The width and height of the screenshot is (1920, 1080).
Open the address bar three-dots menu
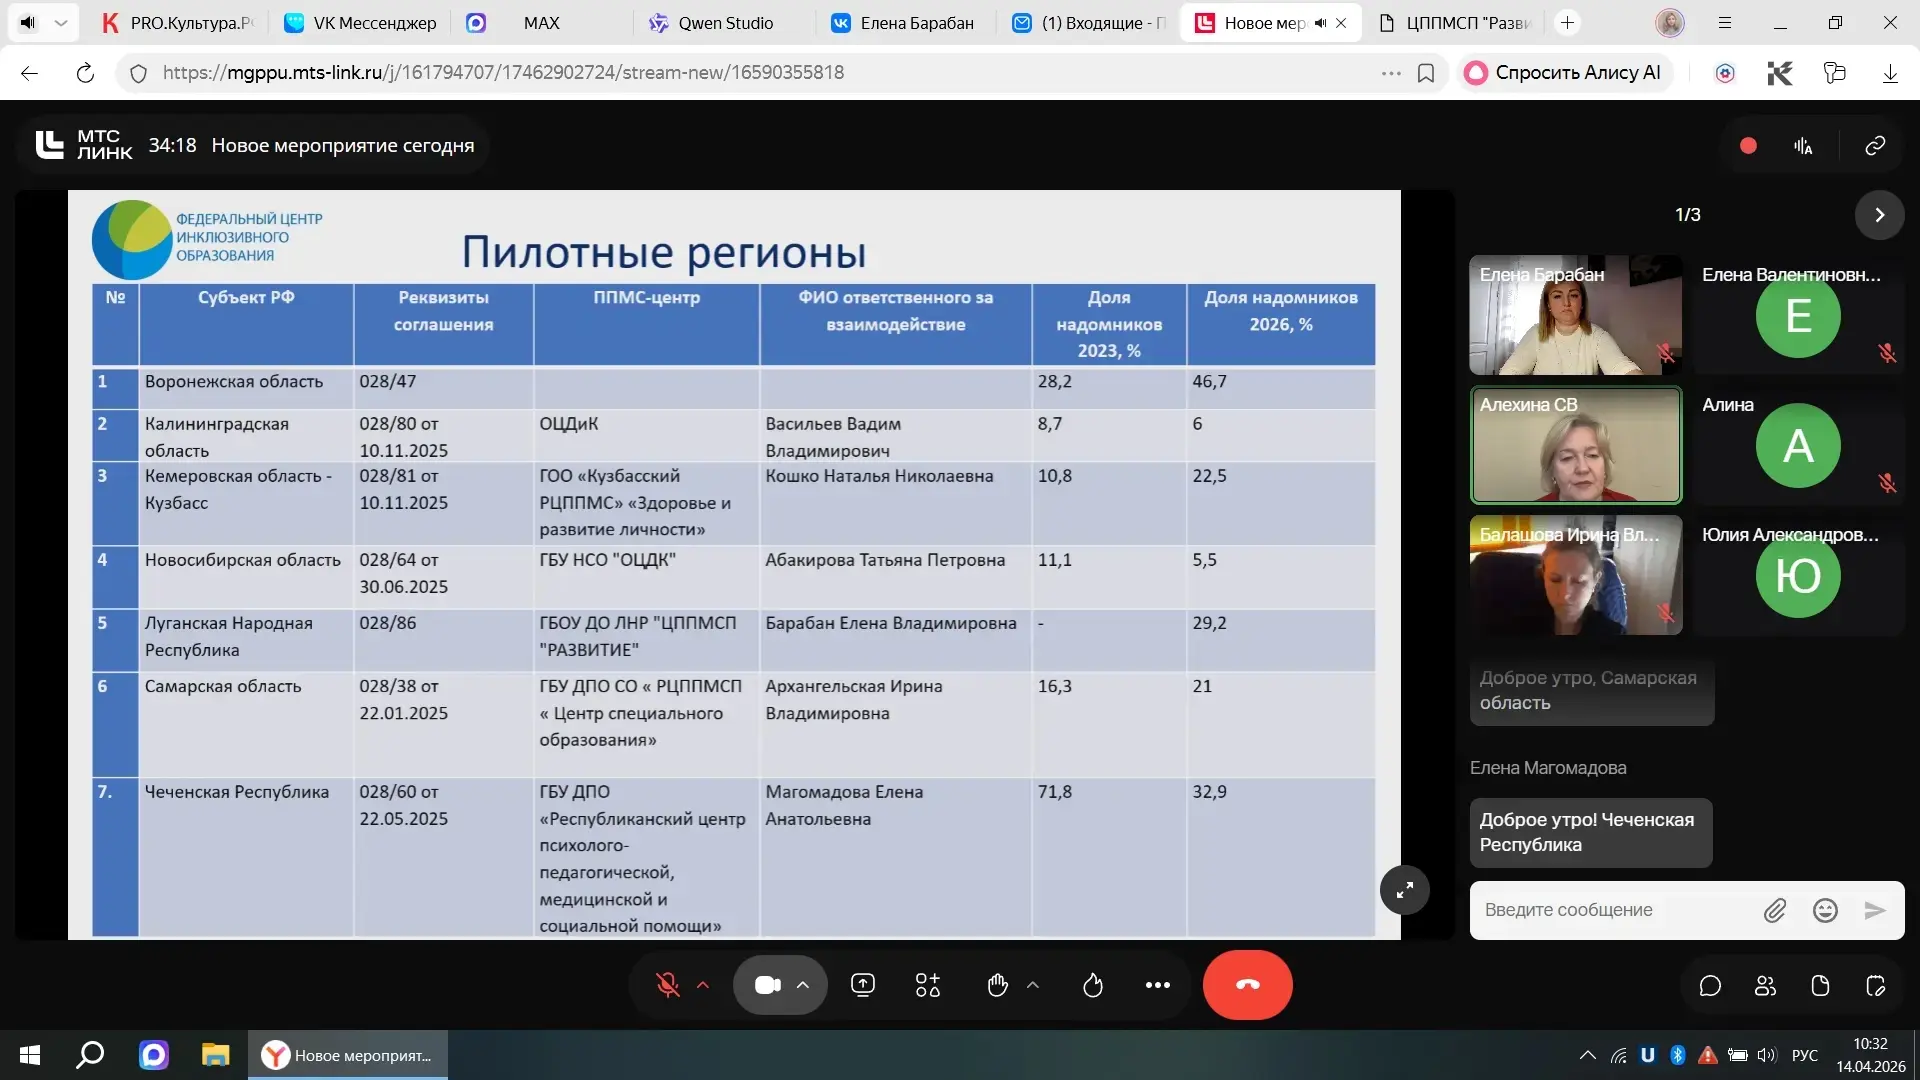click(x=1391, y=72)
